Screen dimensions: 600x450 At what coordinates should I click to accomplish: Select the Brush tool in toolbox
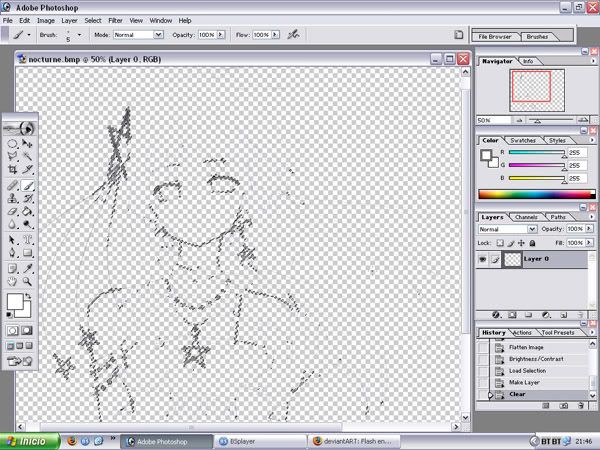[27, 186]
